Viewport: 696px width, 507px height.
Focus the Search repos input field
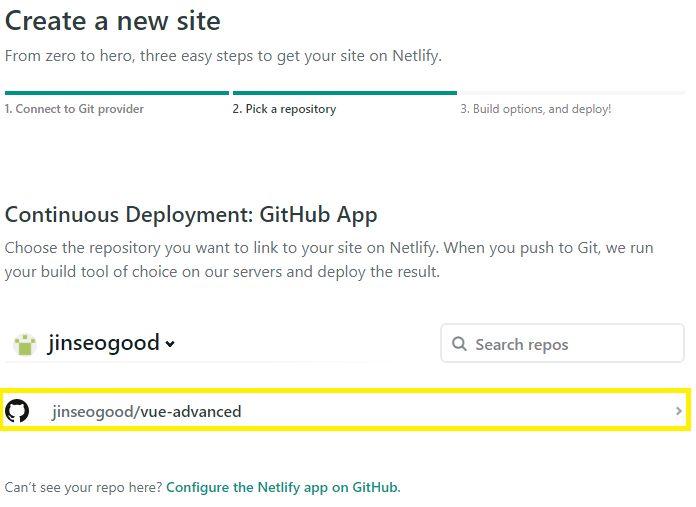pos(562,343)
